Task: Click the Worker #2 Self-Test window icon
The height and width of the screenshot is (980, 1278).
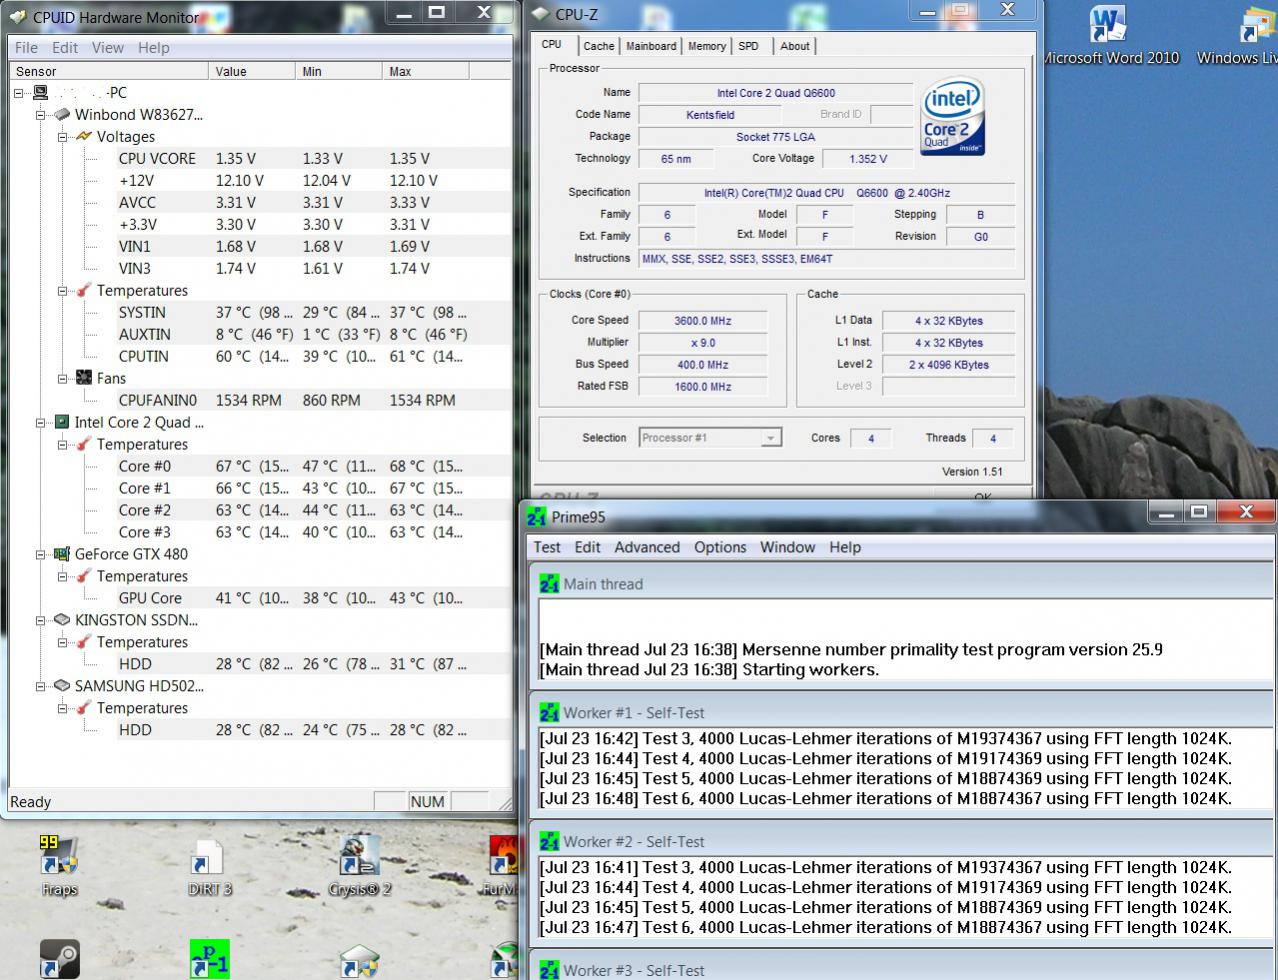Action: tap(549, 842)
